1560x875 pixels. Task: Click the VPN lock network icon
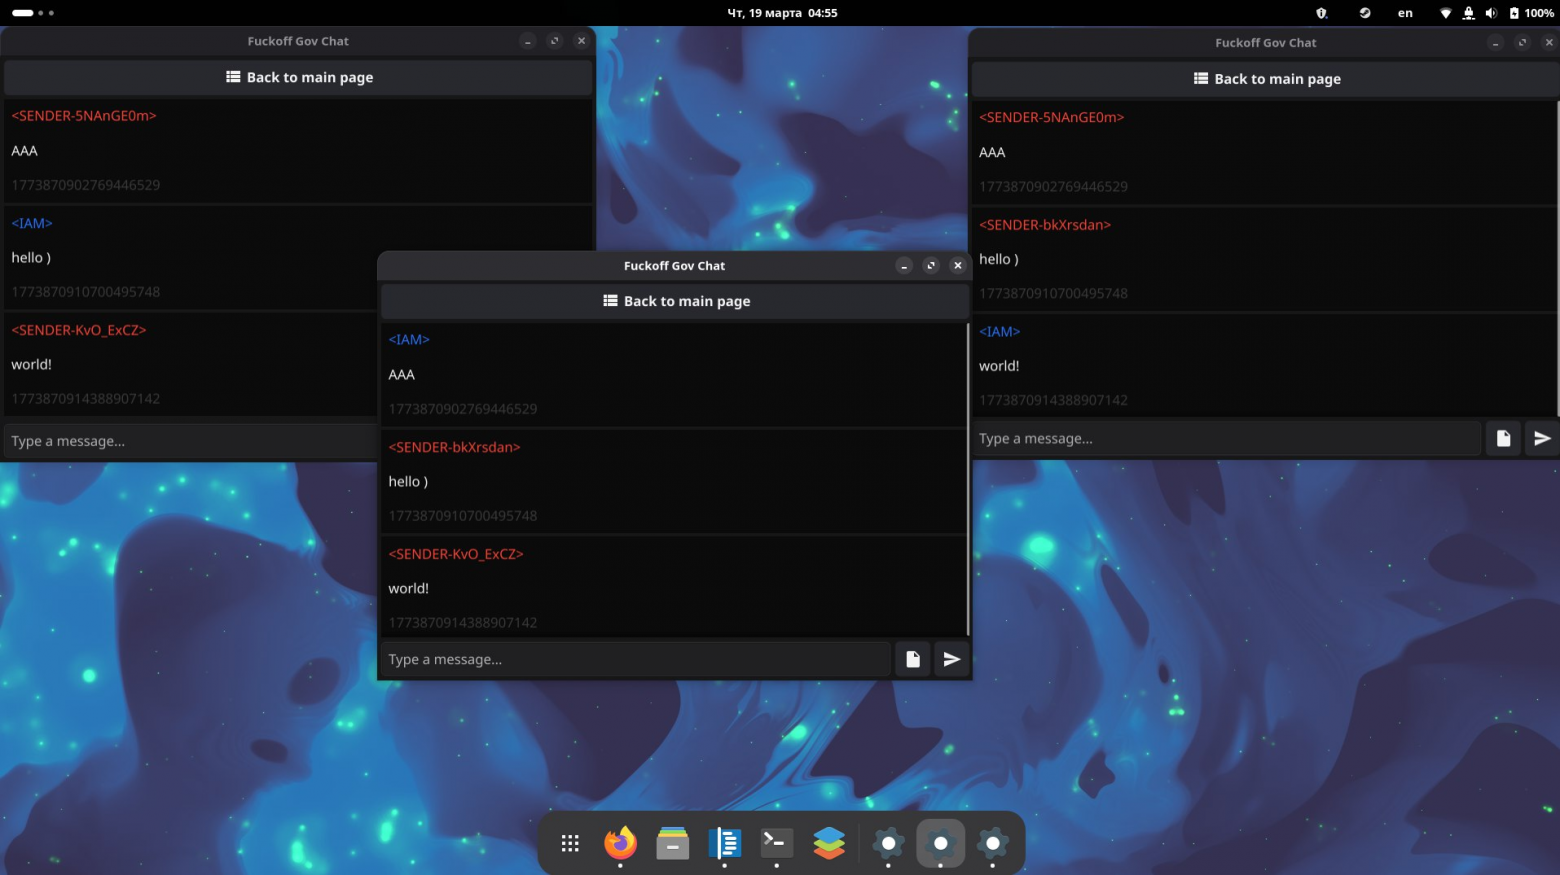(1468, 13)
